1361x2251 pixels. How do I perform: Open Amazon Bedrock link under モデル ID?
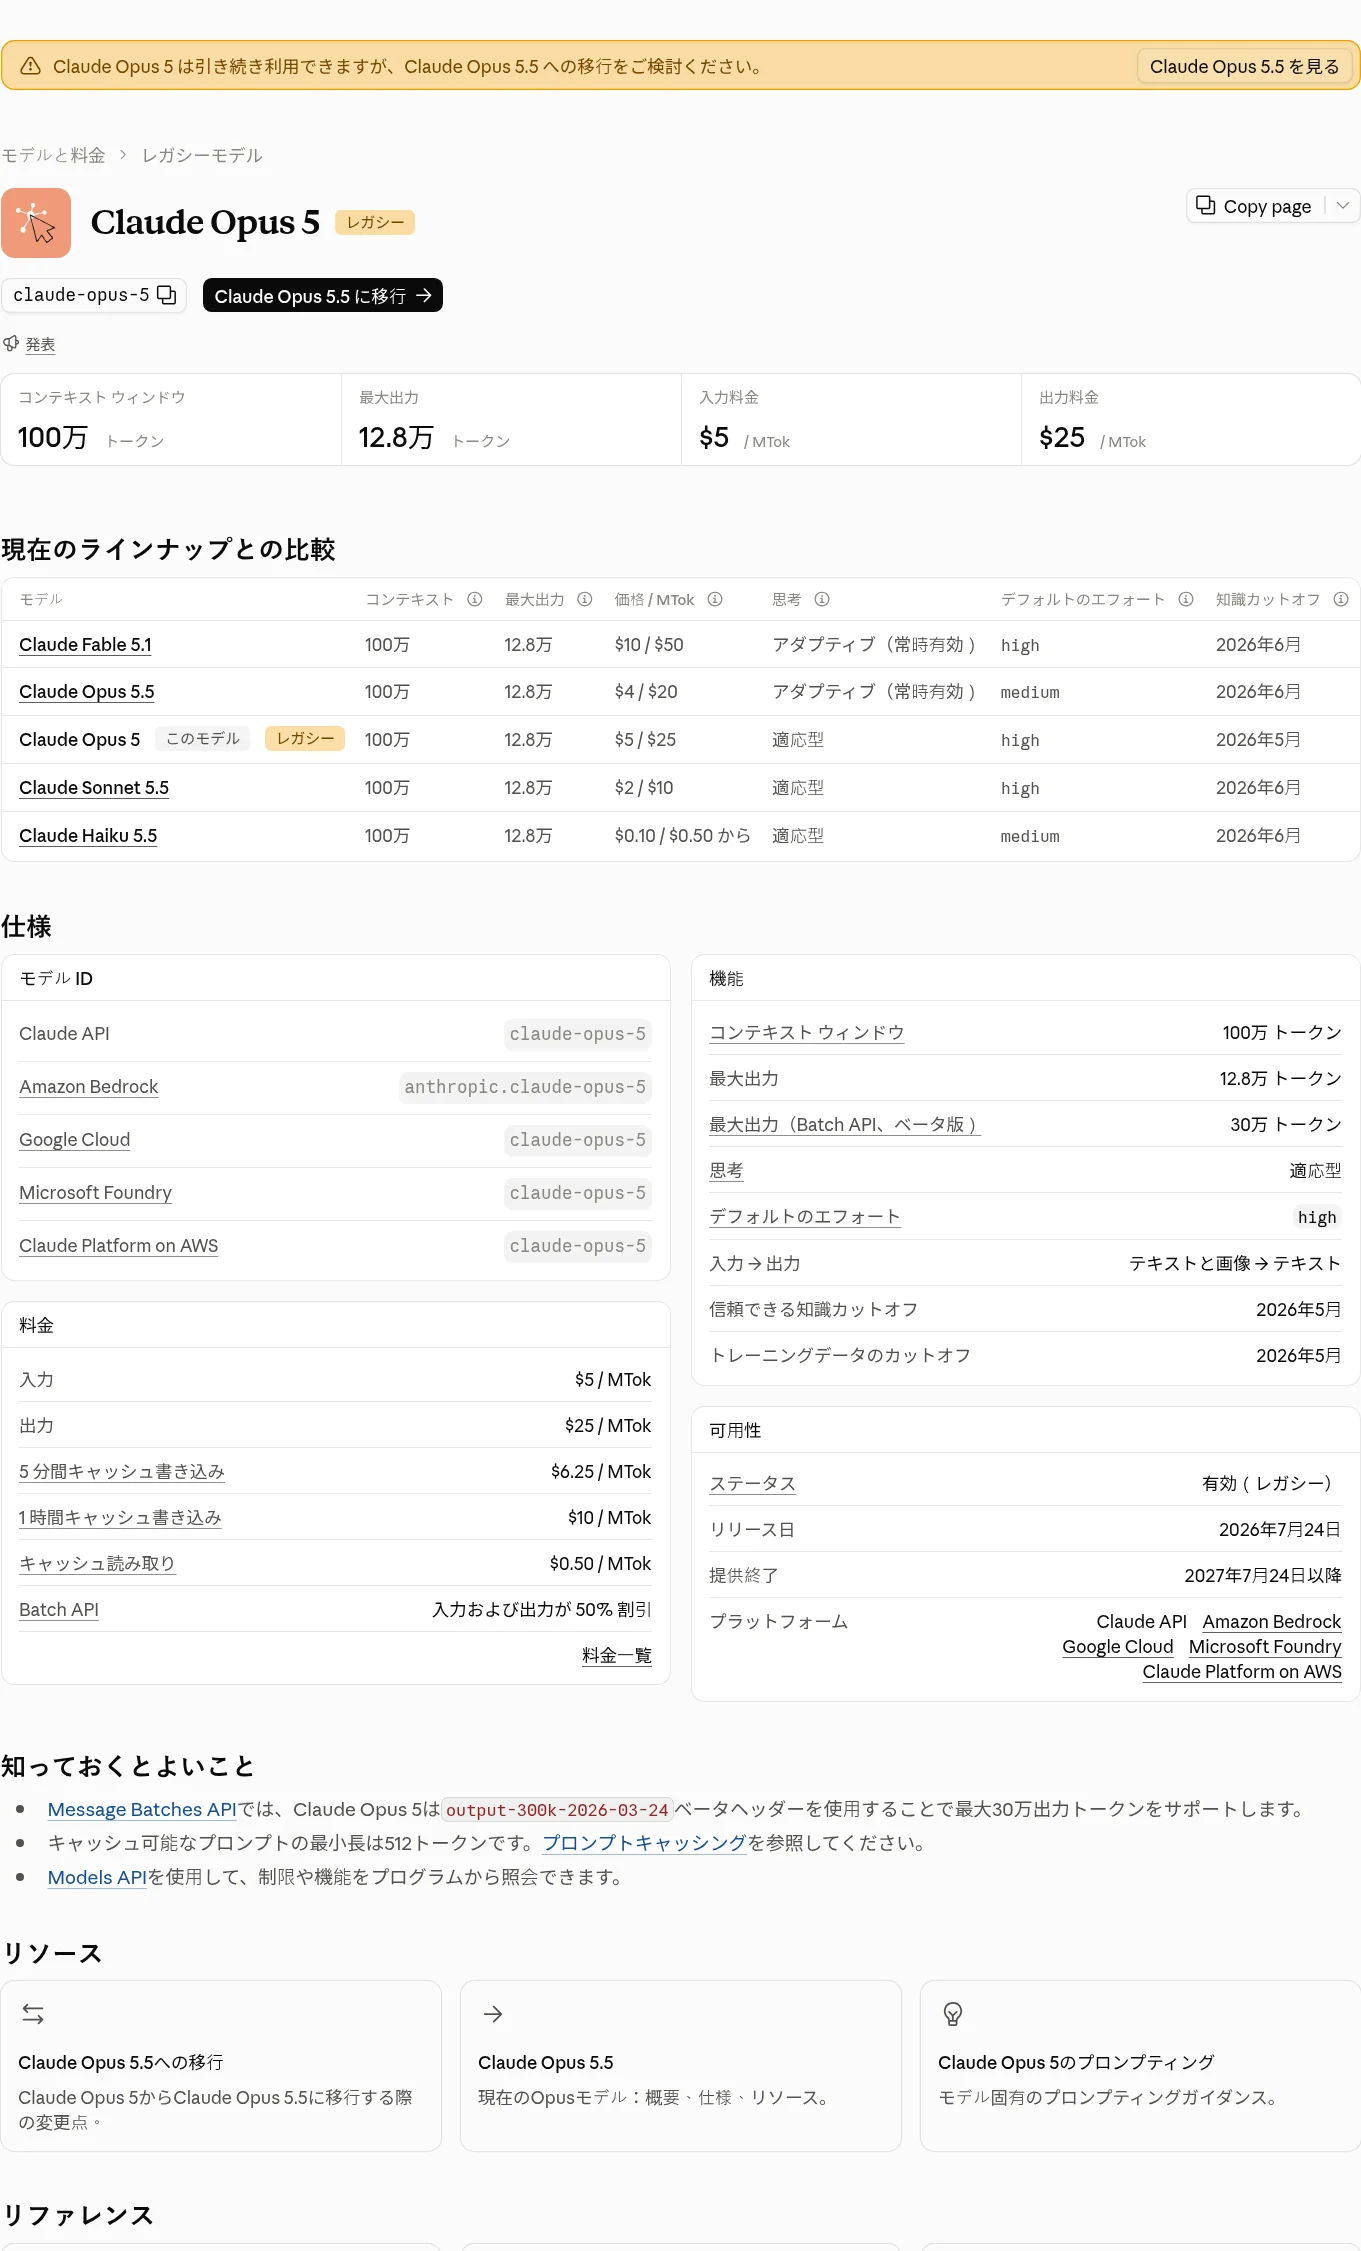pos(89,1087)
